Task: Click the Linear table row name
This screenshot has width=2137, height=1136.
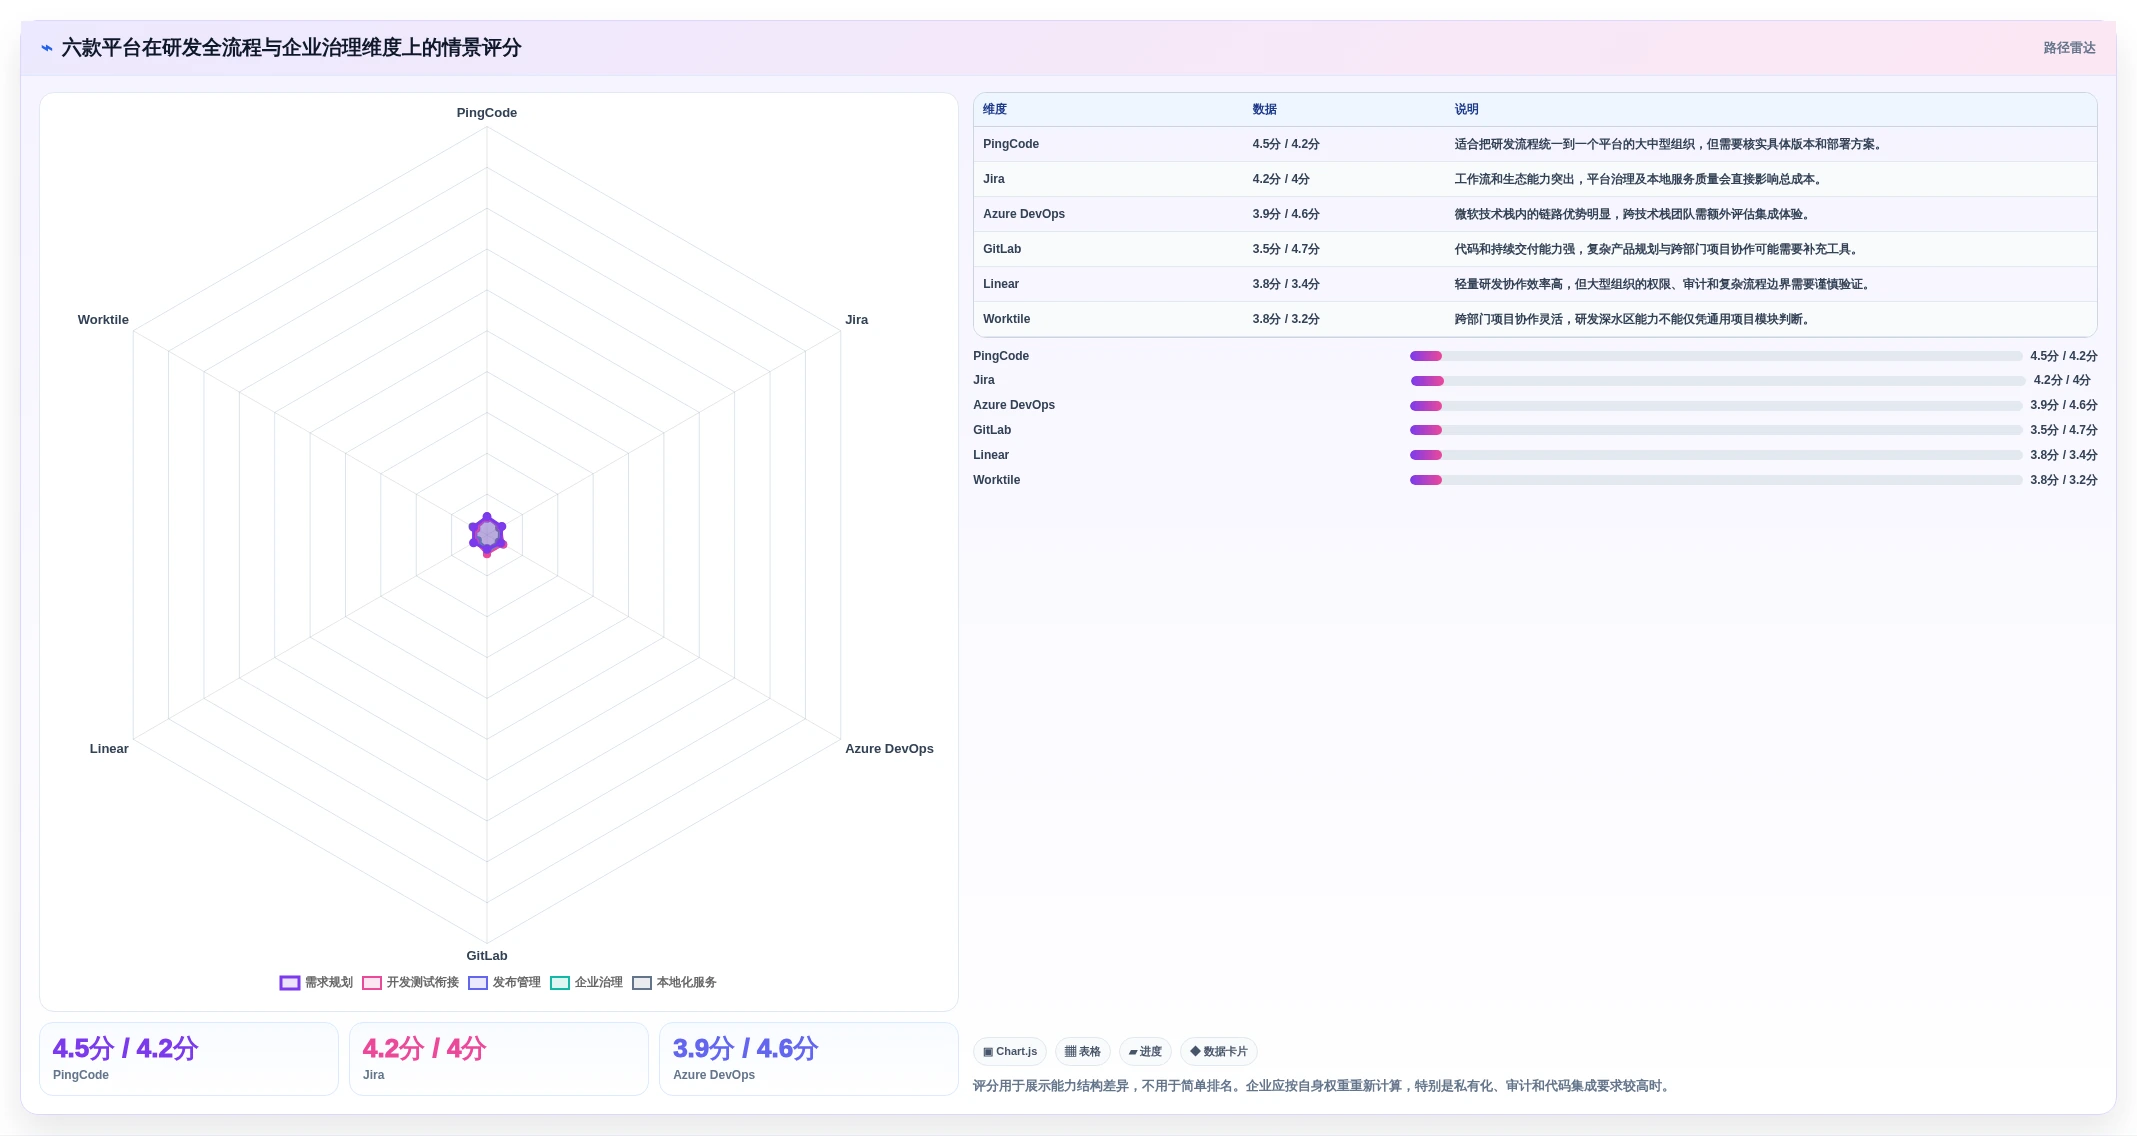Action: coord(1001,284)
